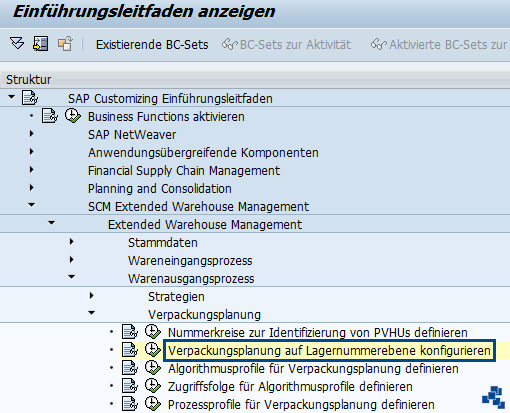Open documentation icon for Prozessprofile für Verpackungsplanung
The image size is (510, 413).
point(130,404)
